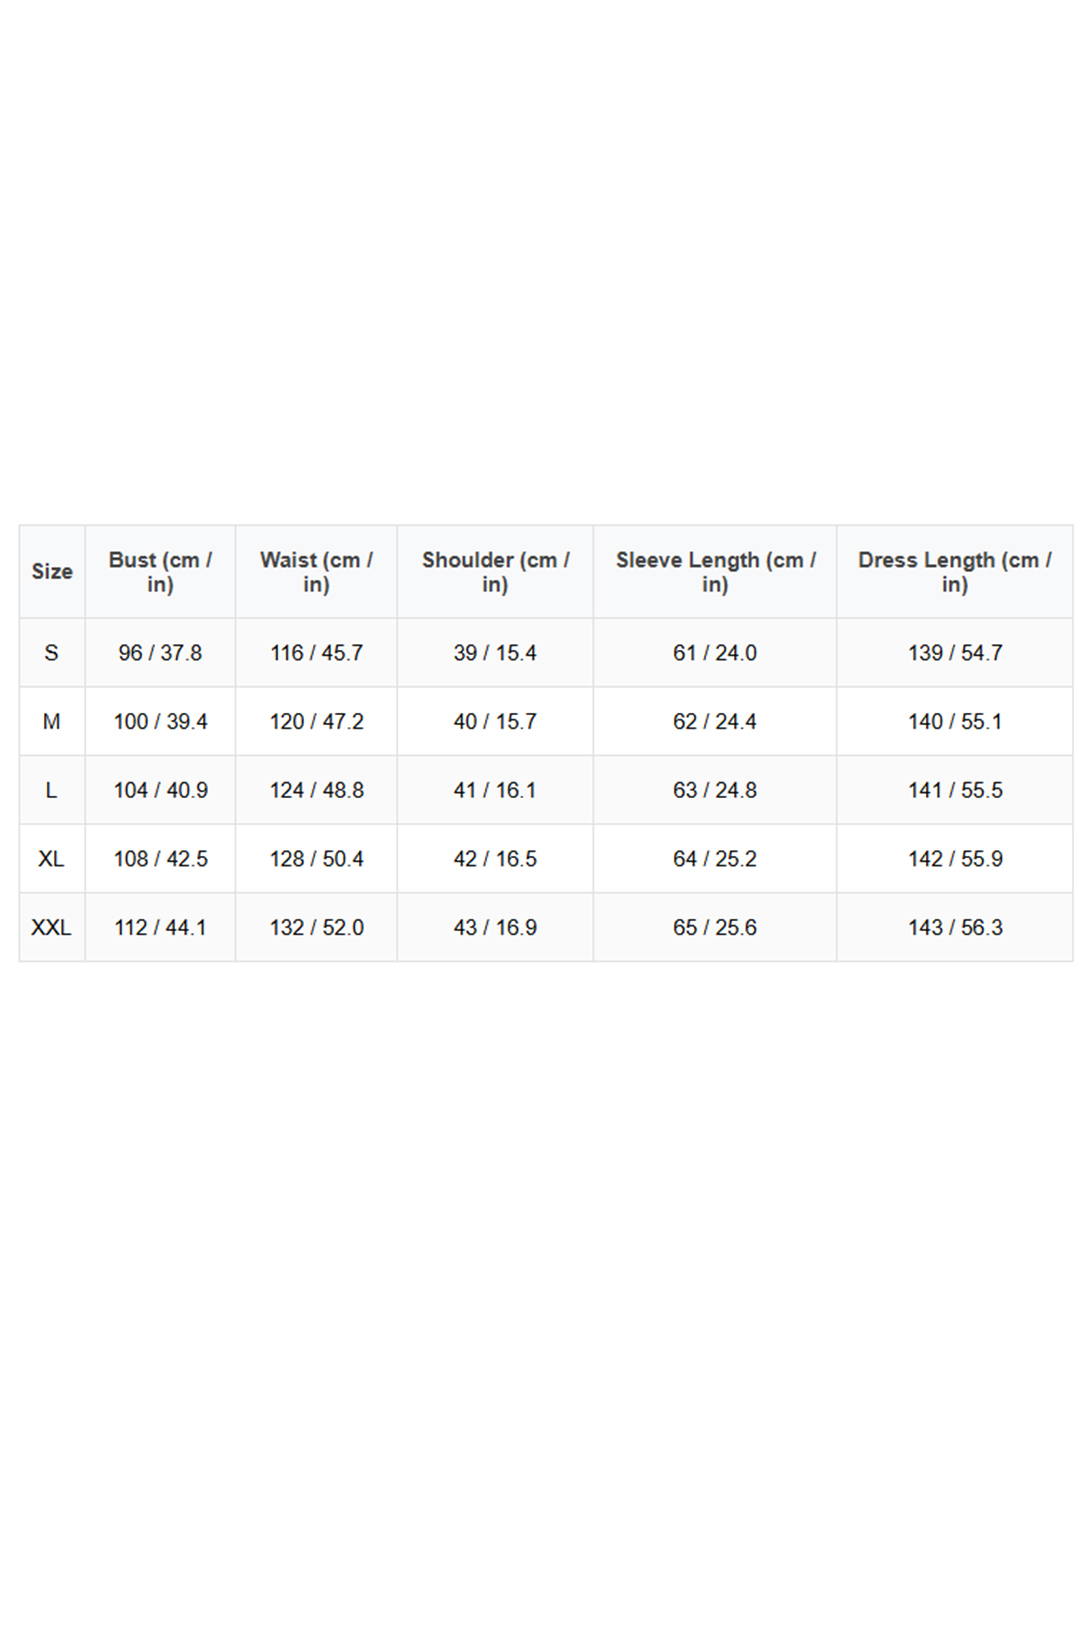Select the Waist (cm / in) header

pos(316,572)
